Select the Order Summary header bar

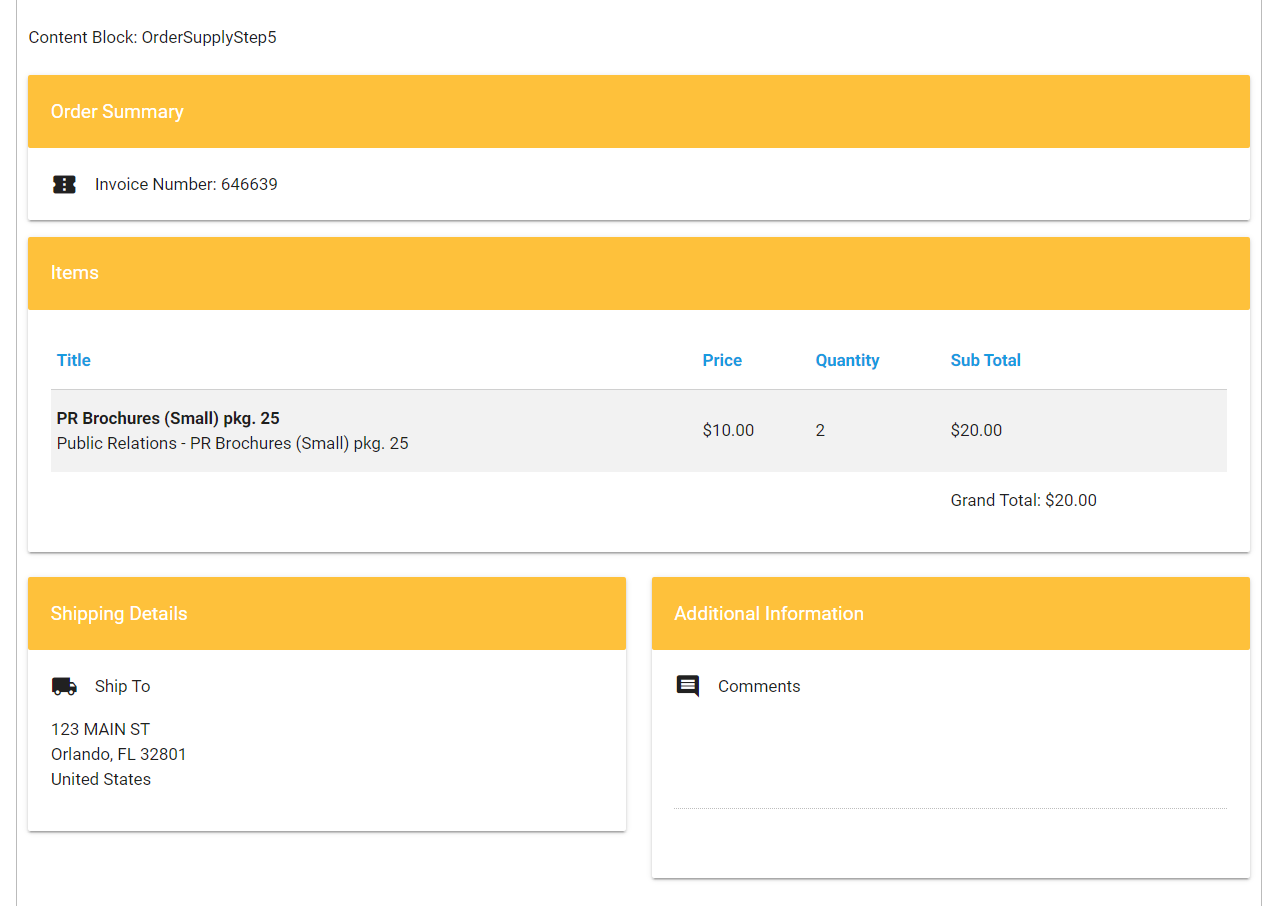pos(638,111)
